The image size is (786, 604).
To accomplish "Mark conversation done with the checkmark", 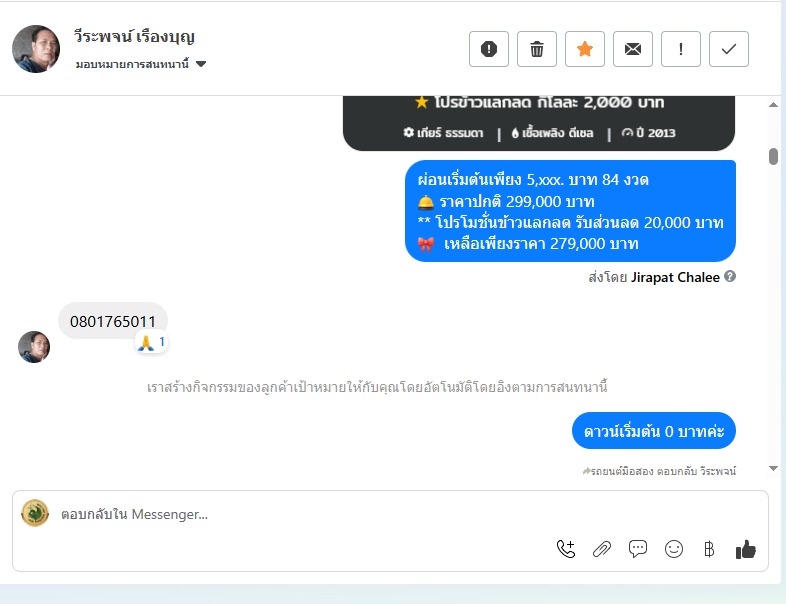I will (x=729, y=49).
